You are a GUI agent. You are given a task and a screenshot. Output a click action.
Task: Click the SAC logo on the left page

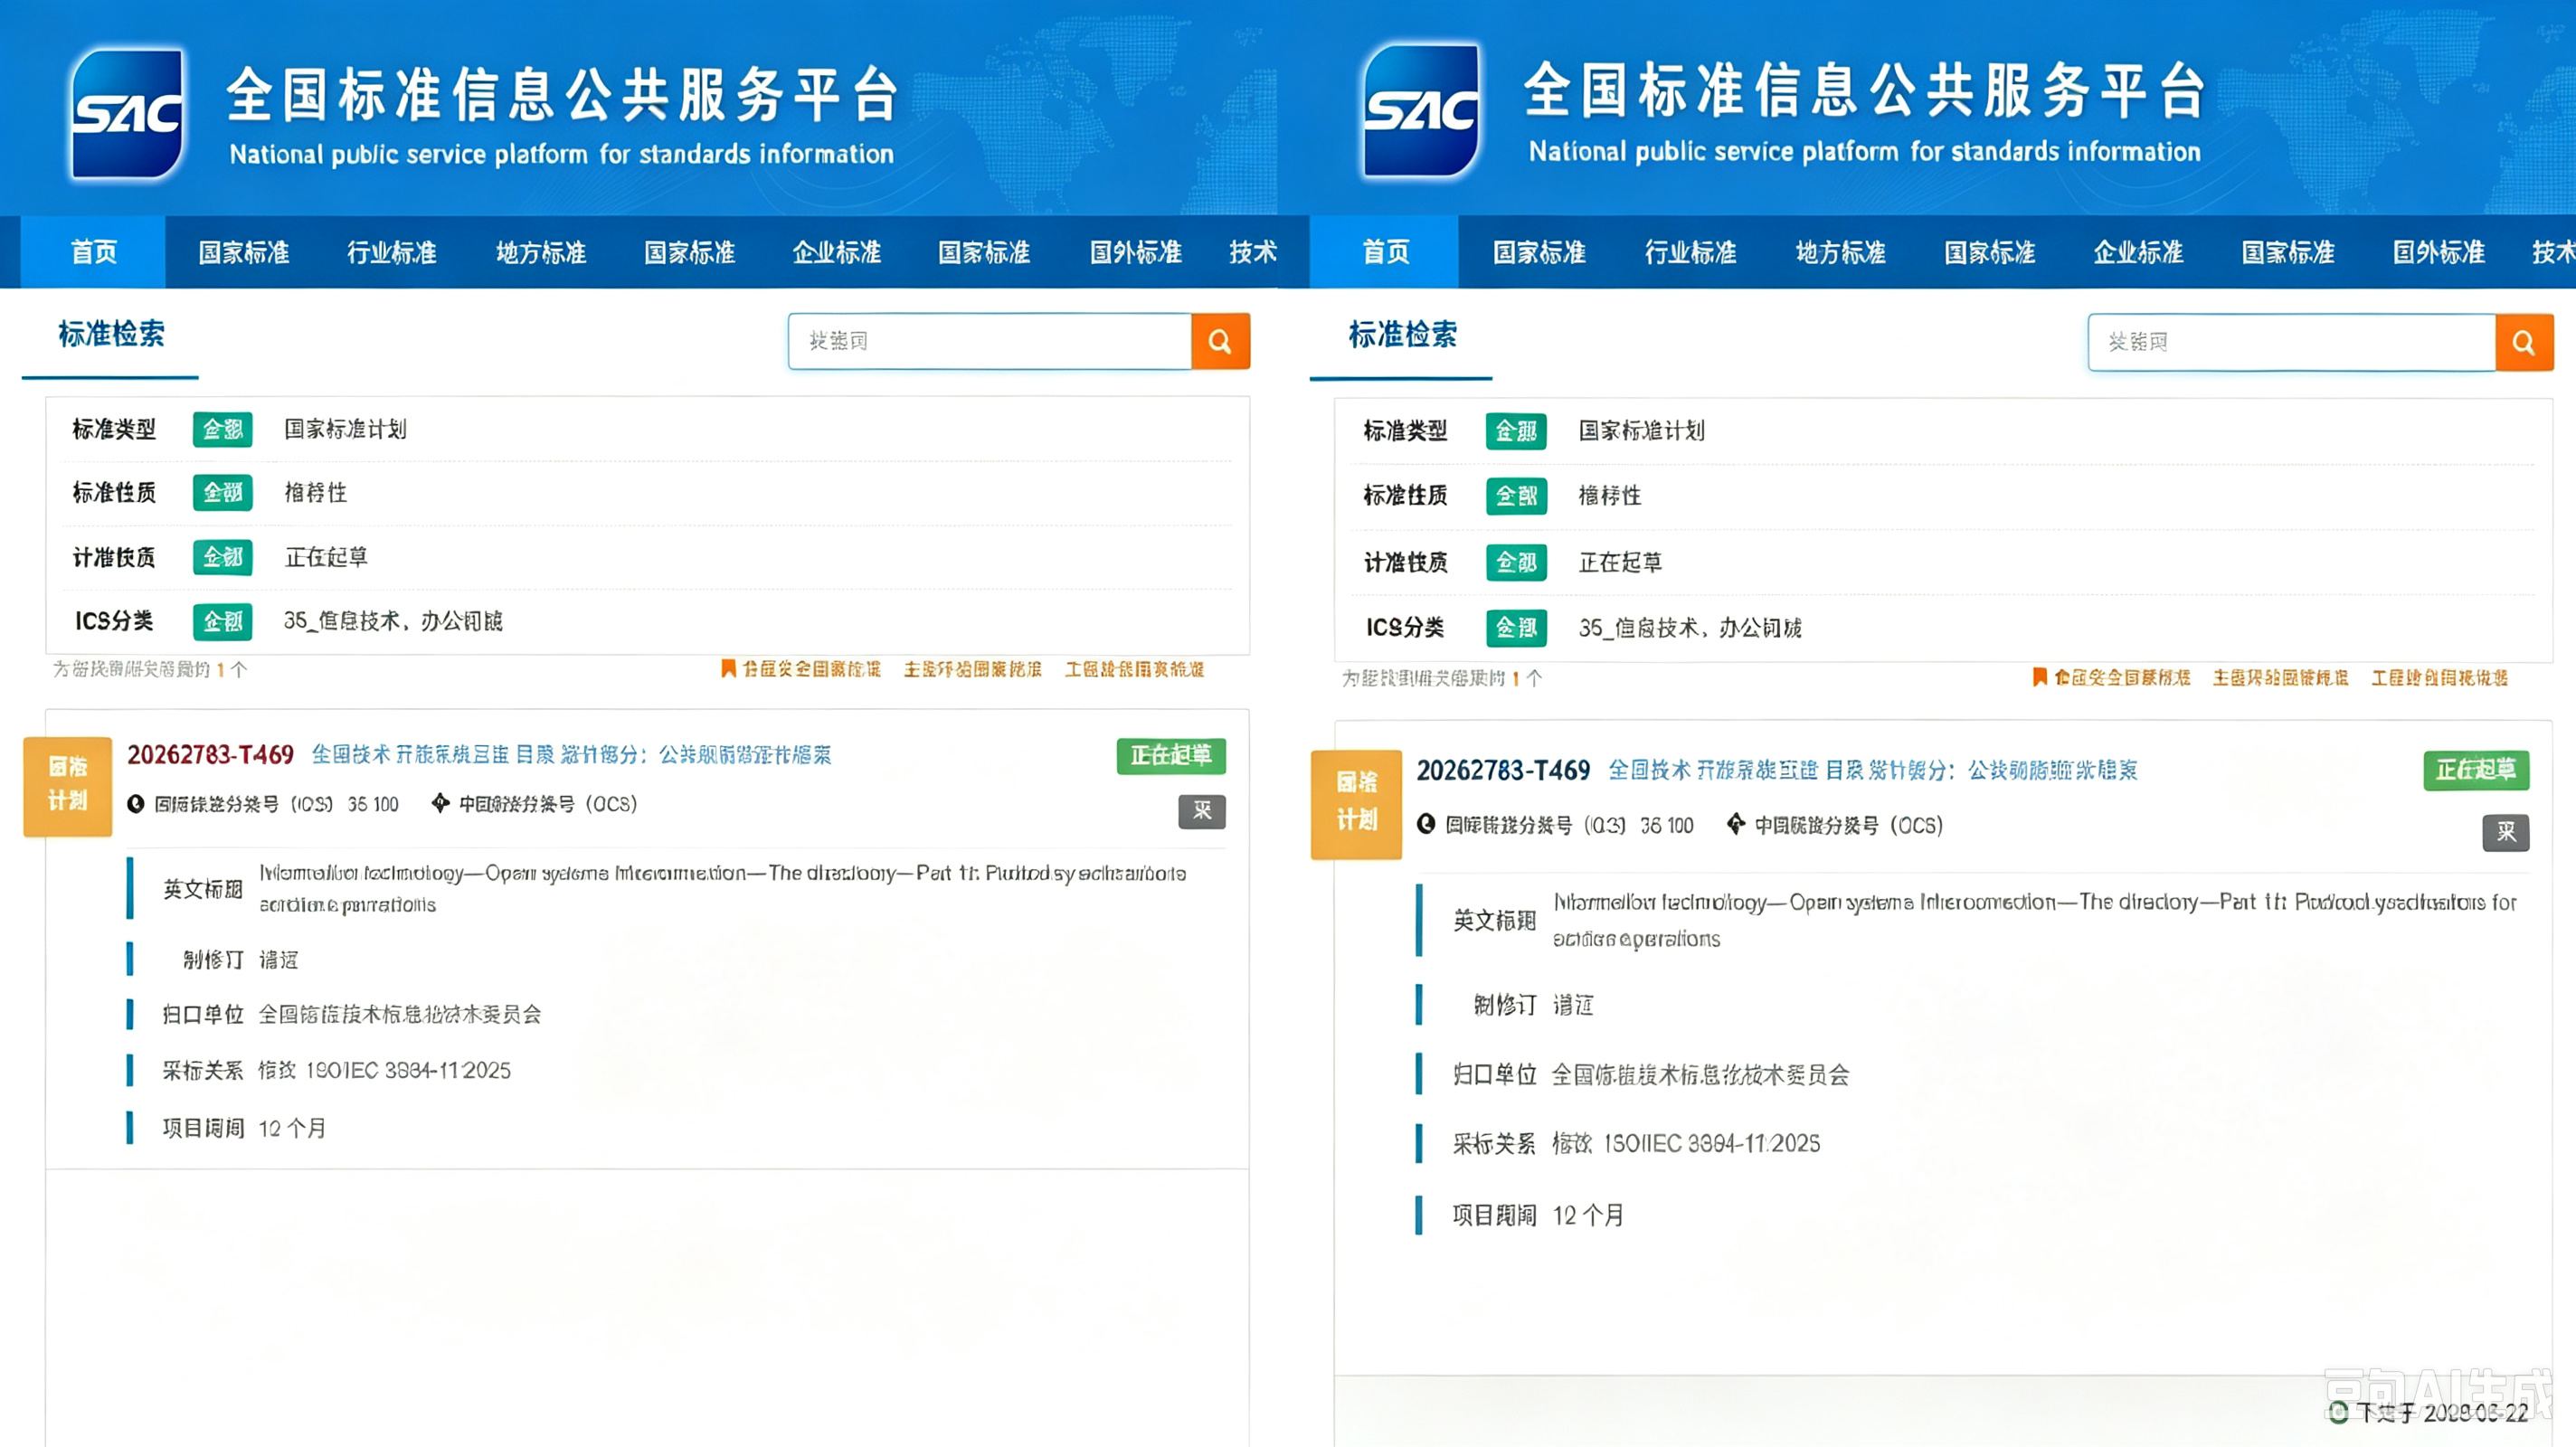(128, 113)
